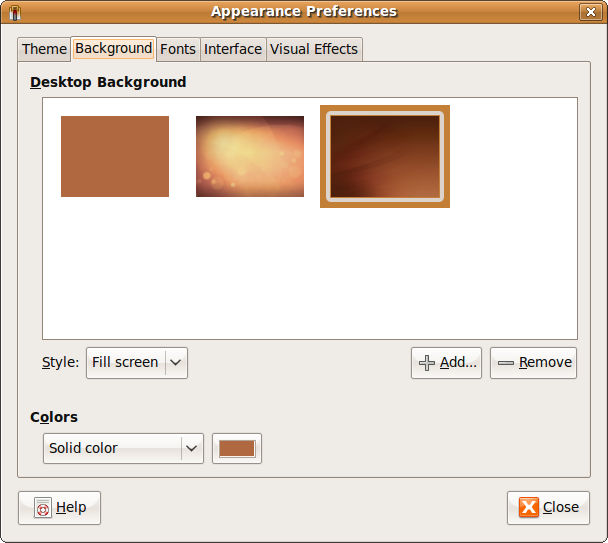Select the dark brown highlighted wallpaper
The height and width of the screenshot is (543, 608).
[x=385, y=156]
